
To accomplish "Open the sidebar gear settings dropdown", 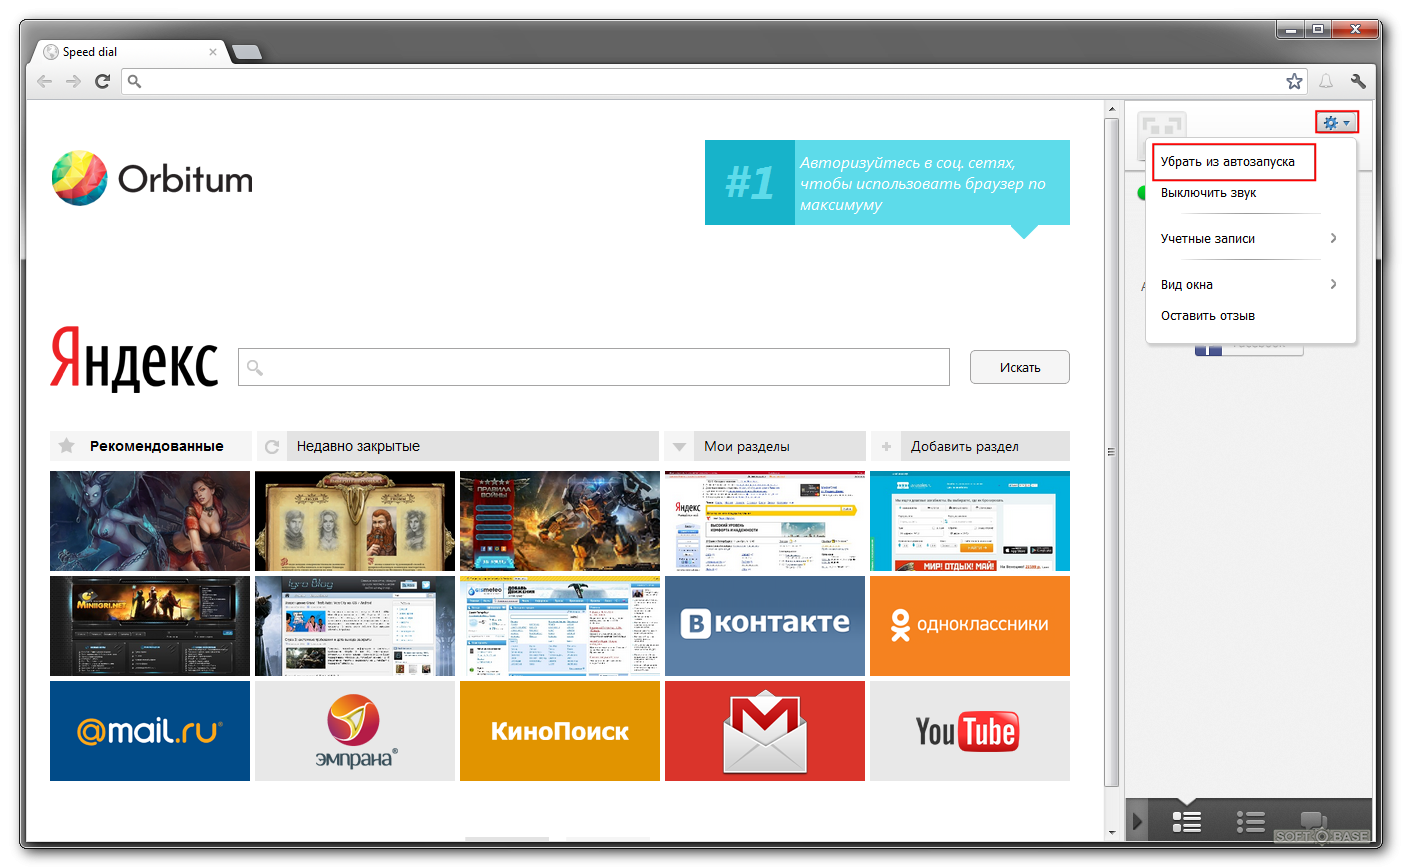I will 1337,122.
